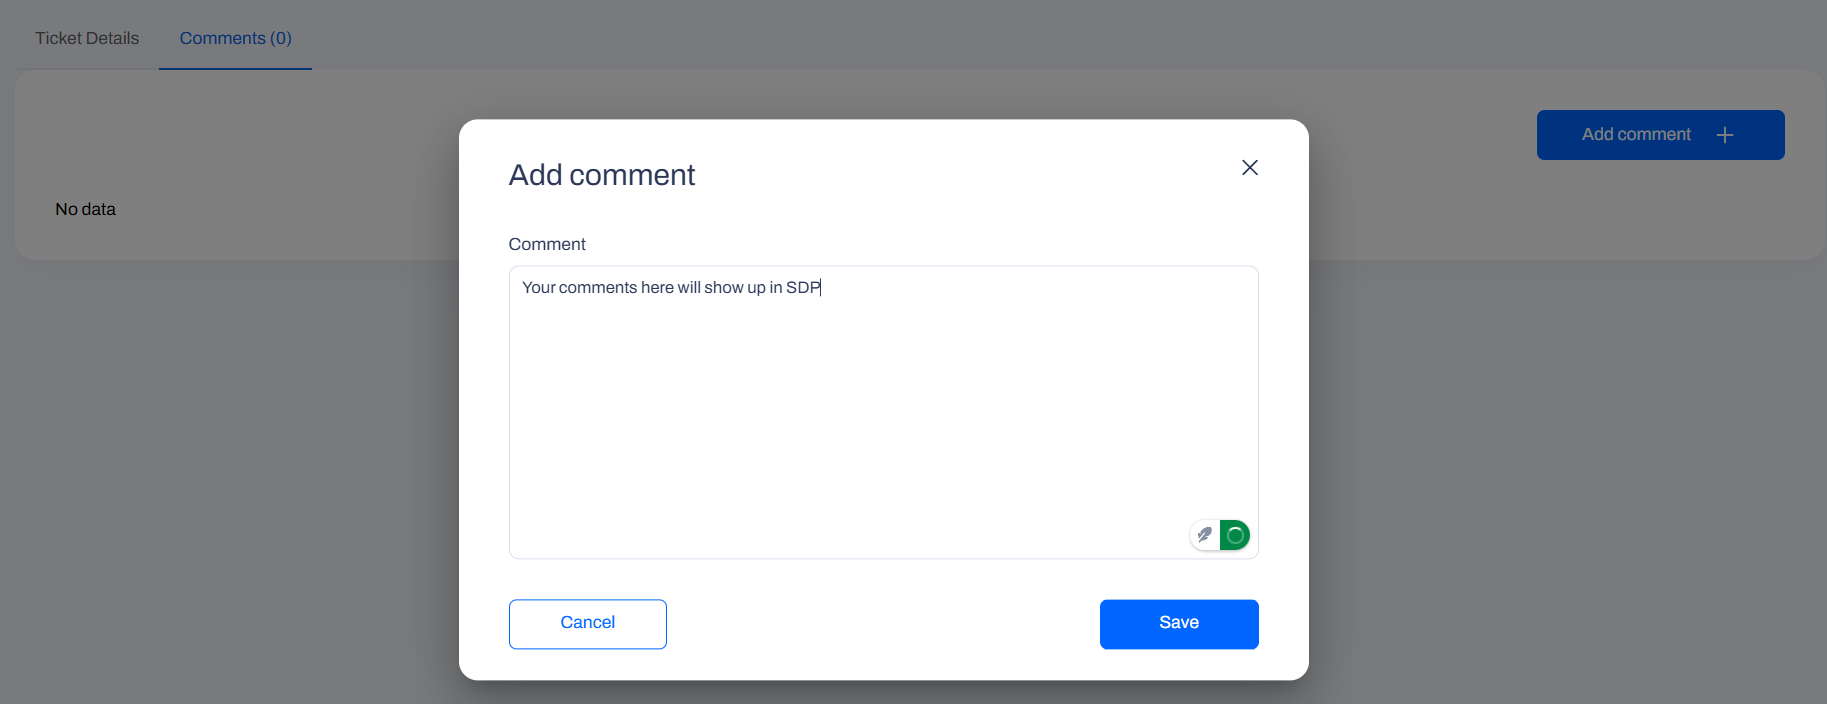Cancel adding the comment
Image resolution: width=1827 pixels, height=704 pixels.
click(587, 623)
